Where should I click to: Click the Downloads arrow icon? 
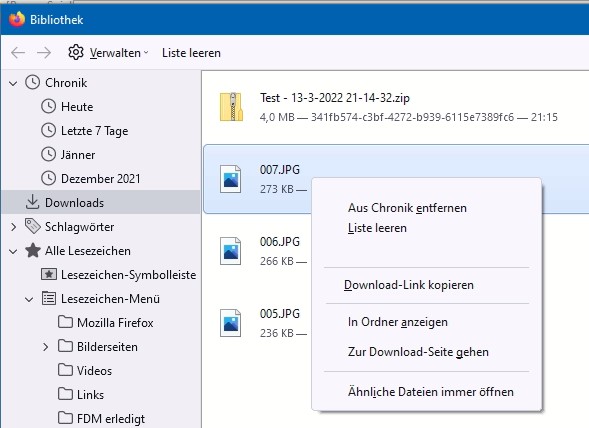pos(33,202)
